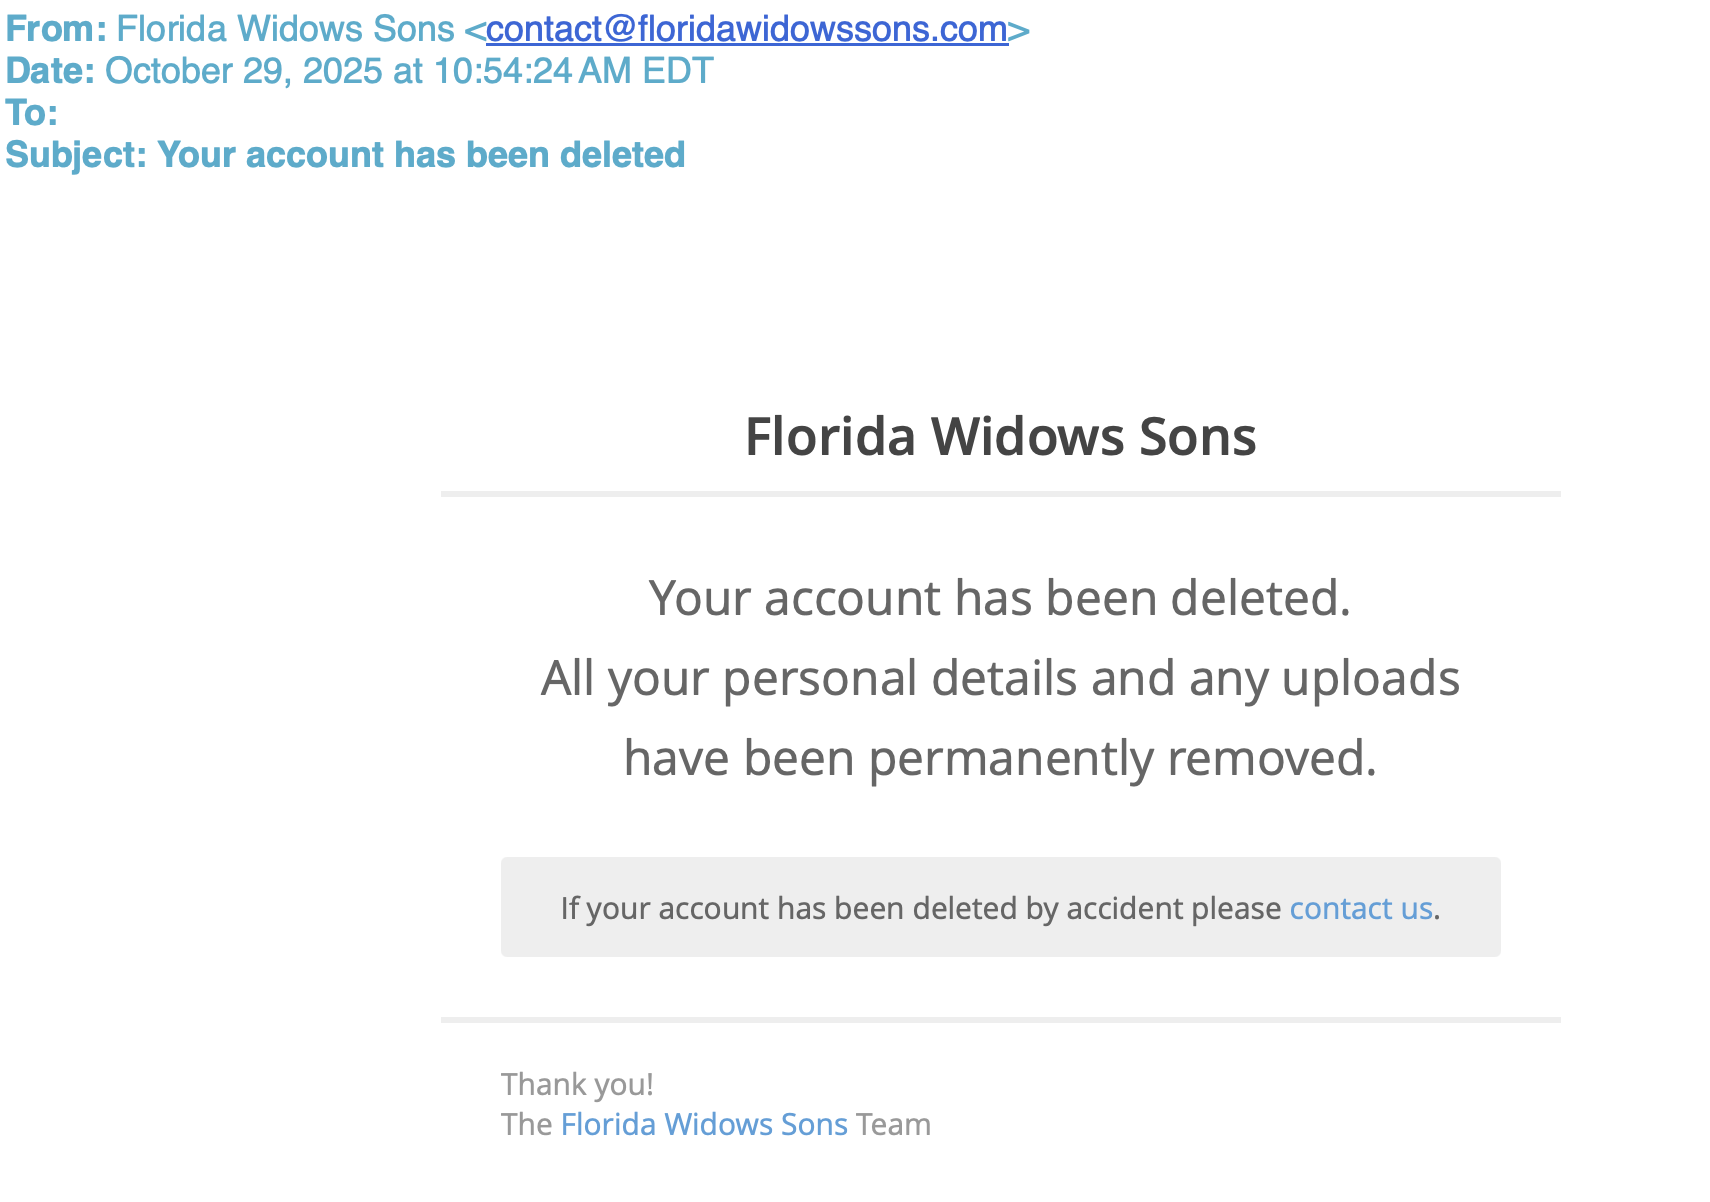Screen dimensions: 1710x1202
Task: Click the word "Team" in the footer
Action: click(893, 1124)
